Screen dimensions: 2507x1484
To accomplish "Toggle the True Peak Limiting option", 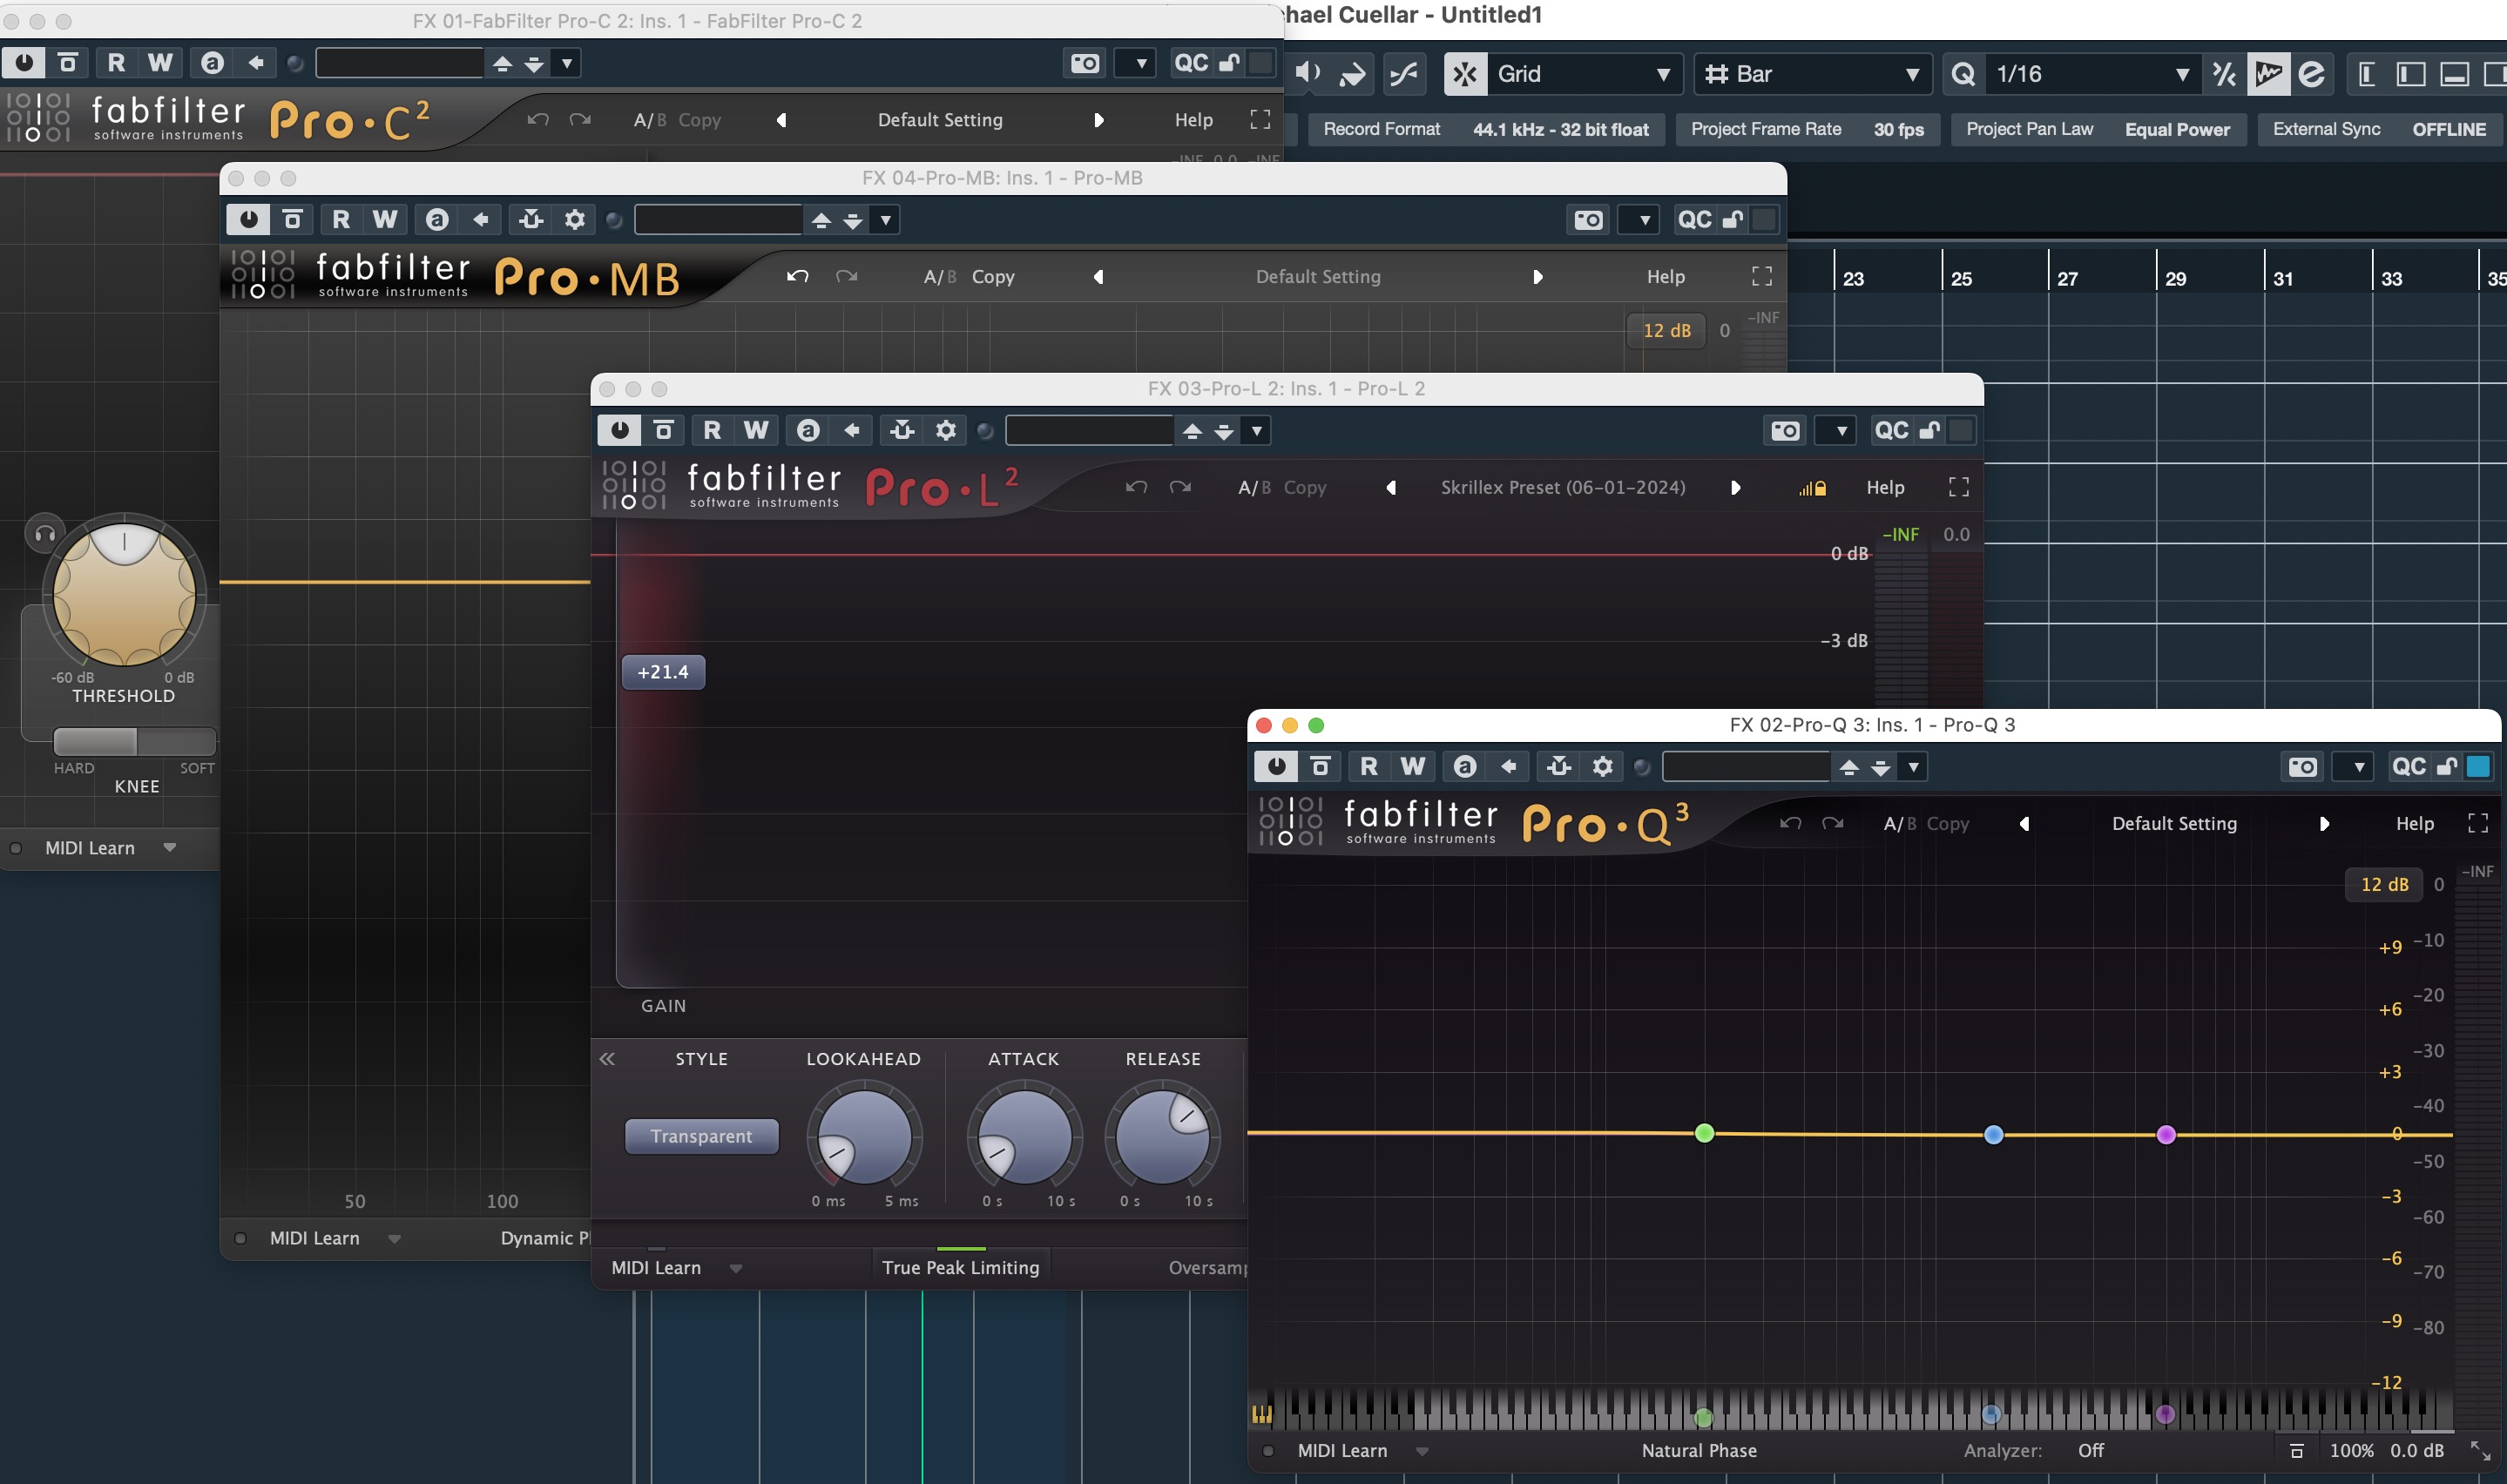I will point(959,1266).
